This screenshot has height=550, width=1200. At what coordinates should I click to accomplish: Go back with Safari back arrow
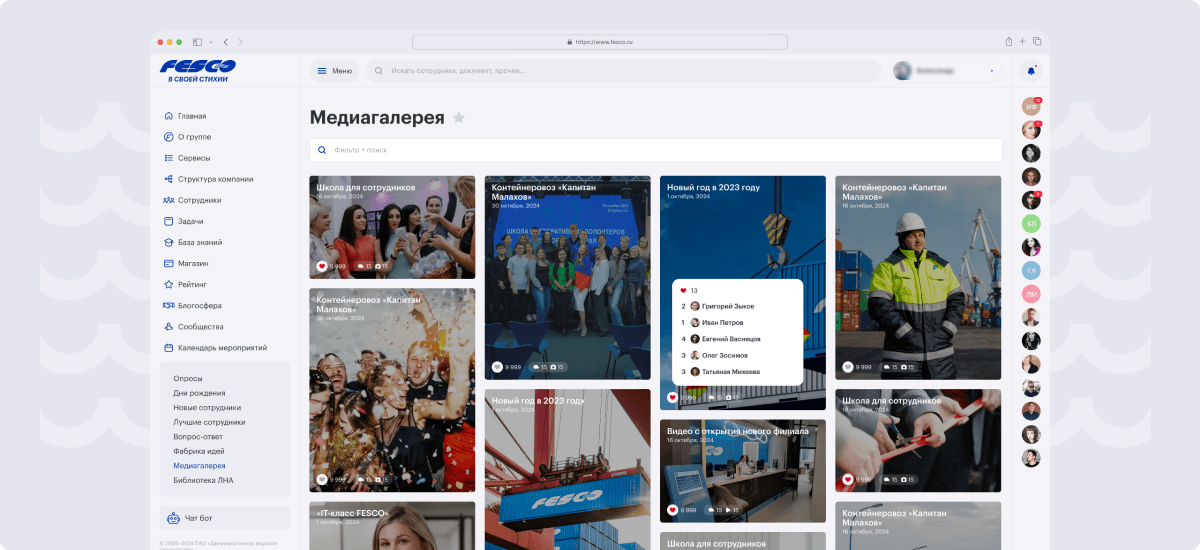pyautogui.click(x=225, y=42)
